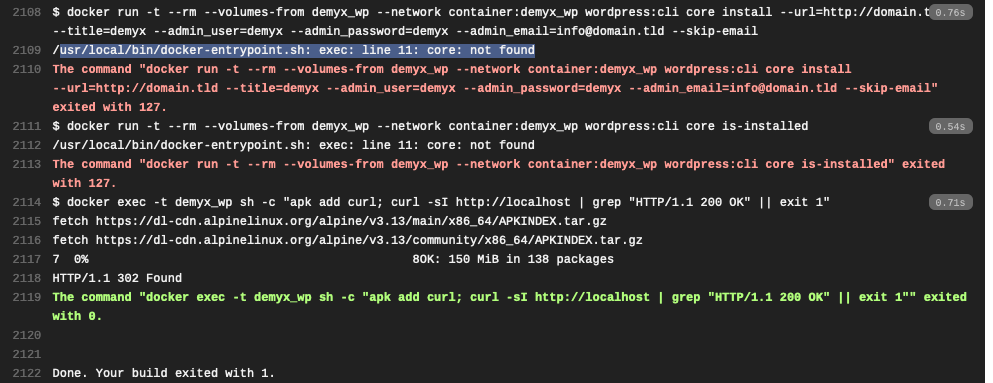The image size is (993, 383).
Task: Click the 'core install' docker run command
Action: point(491,22)
